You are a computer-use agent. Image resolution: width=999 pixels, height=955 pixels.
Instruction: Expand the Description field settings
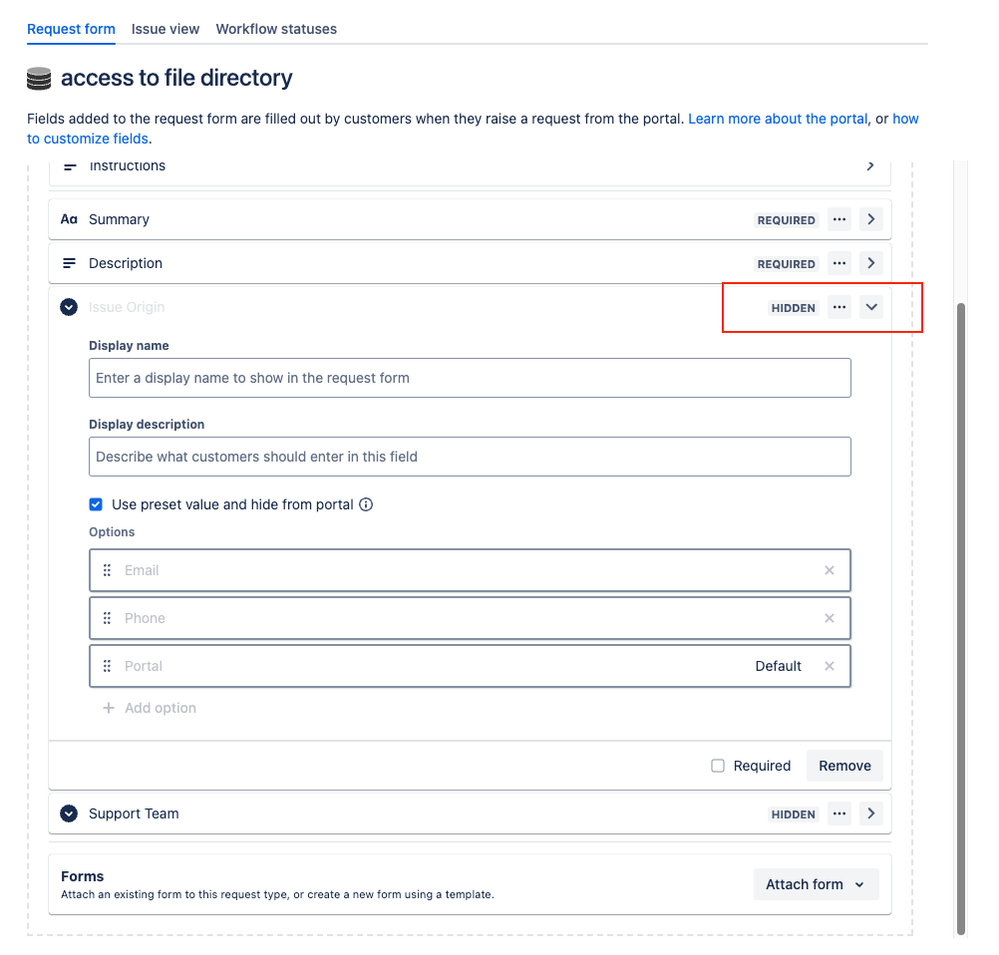871,263
